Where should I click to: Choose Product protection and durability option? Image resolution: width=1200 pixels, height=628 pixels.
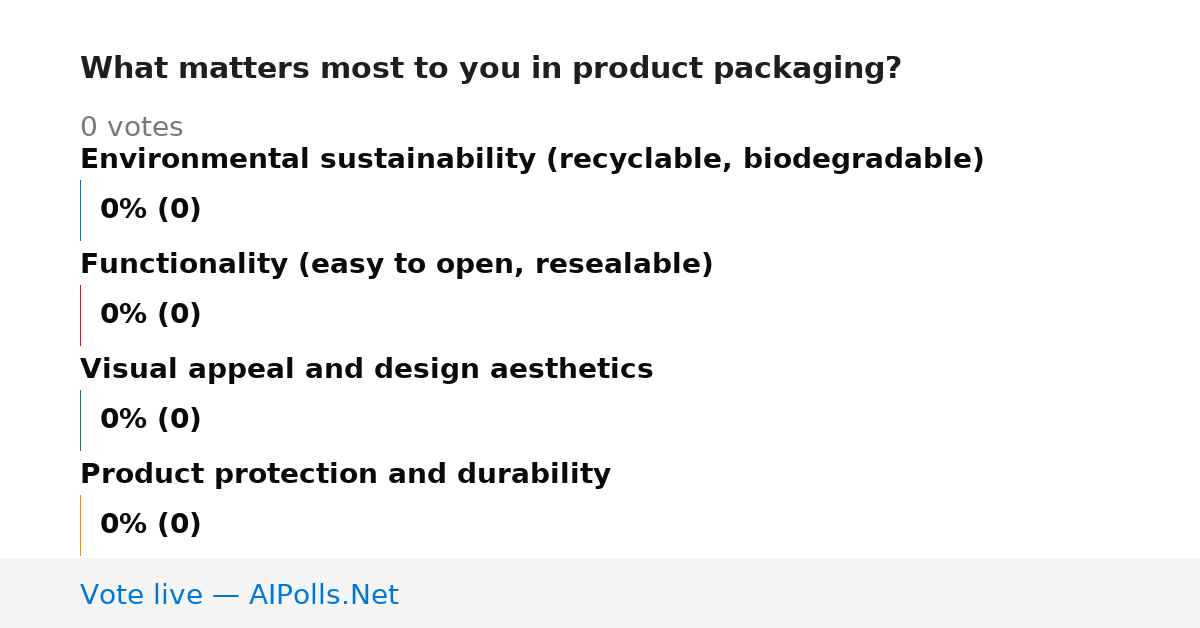pos(345,475)
